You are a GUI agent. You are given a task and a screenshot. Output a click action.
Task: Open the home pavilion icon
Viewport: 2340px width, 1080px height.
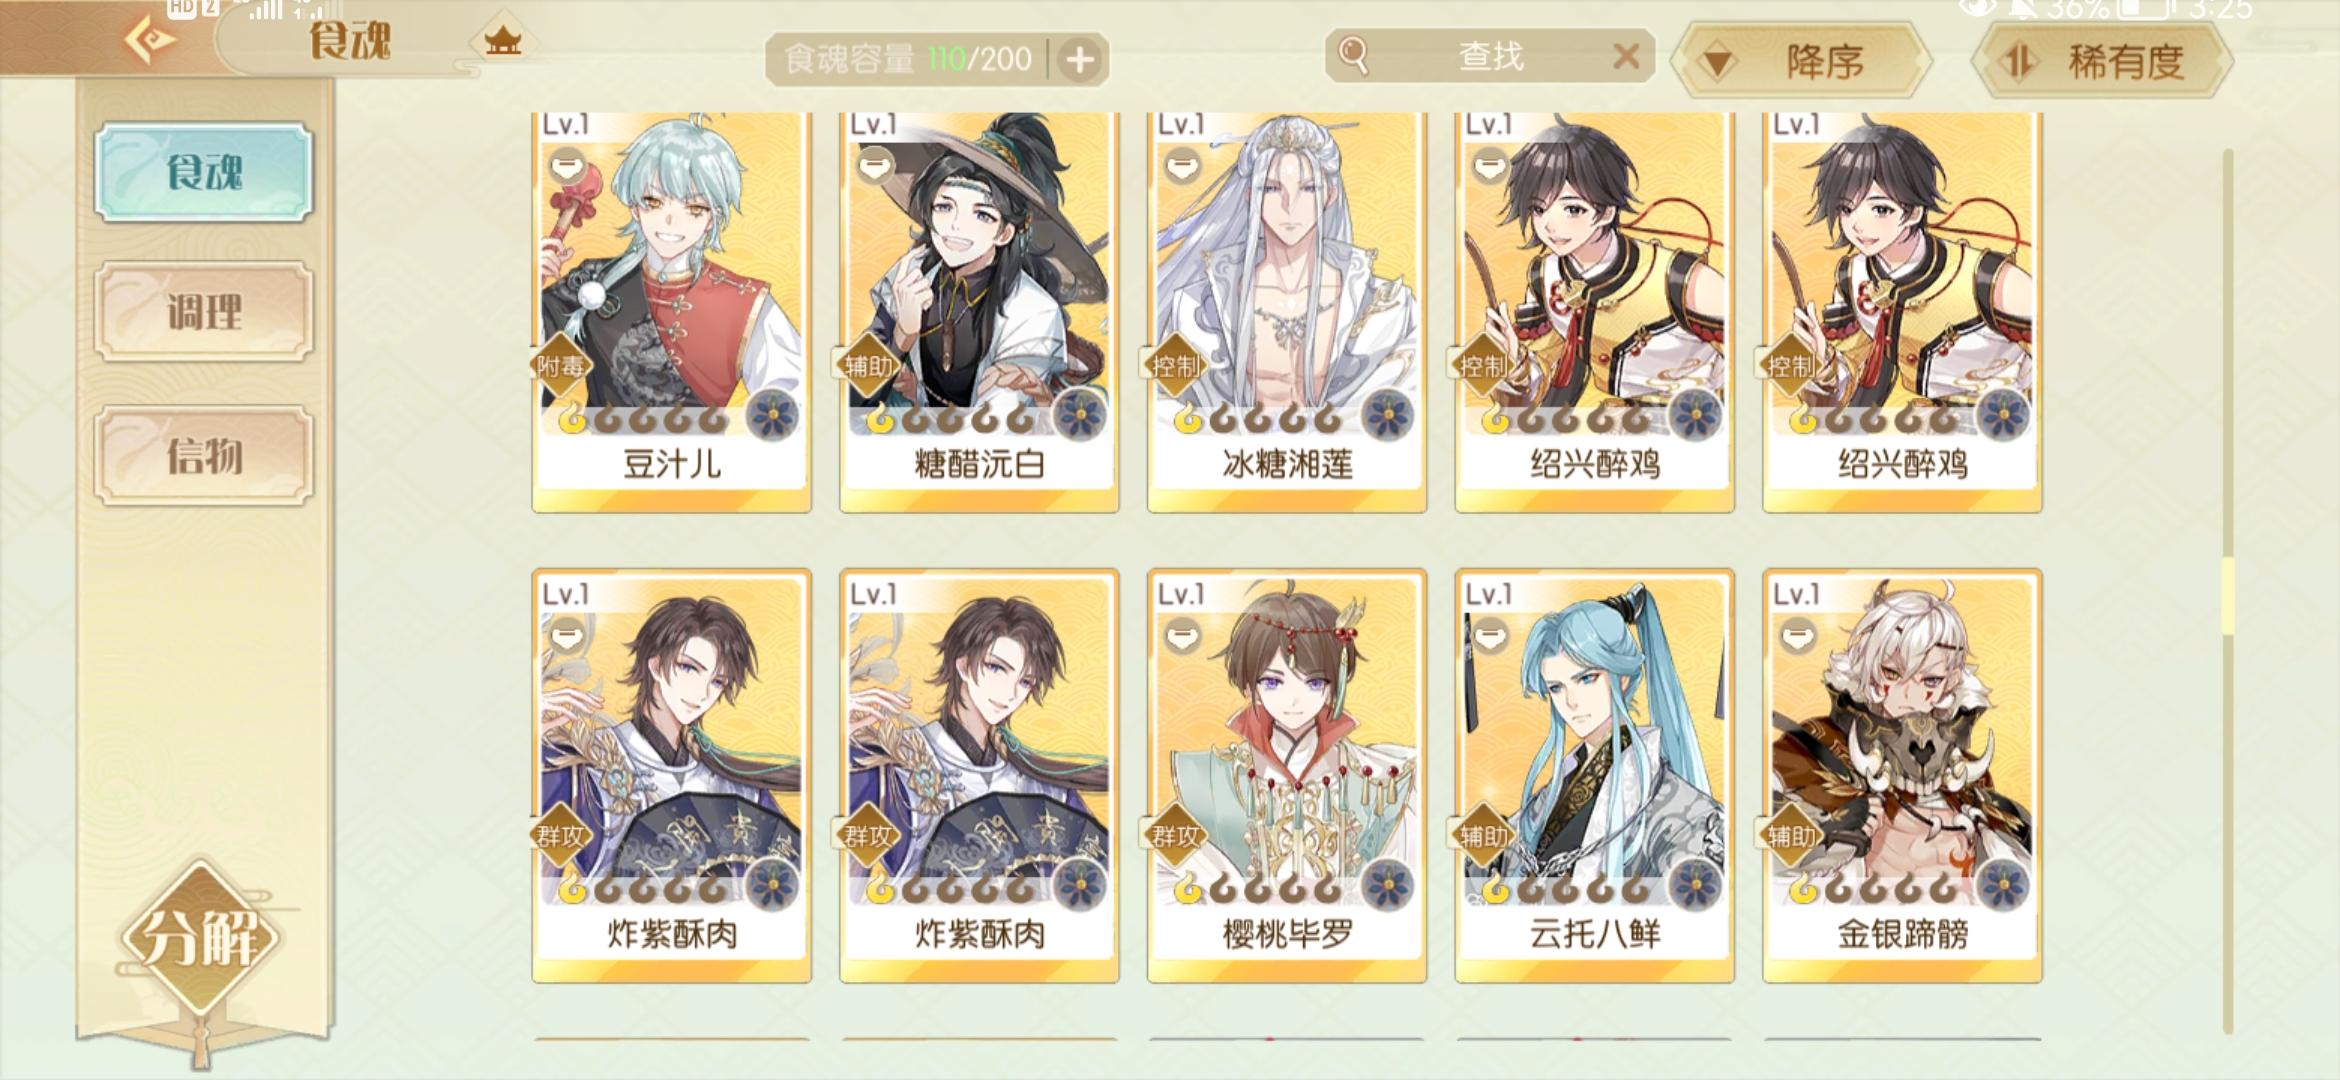502,42
